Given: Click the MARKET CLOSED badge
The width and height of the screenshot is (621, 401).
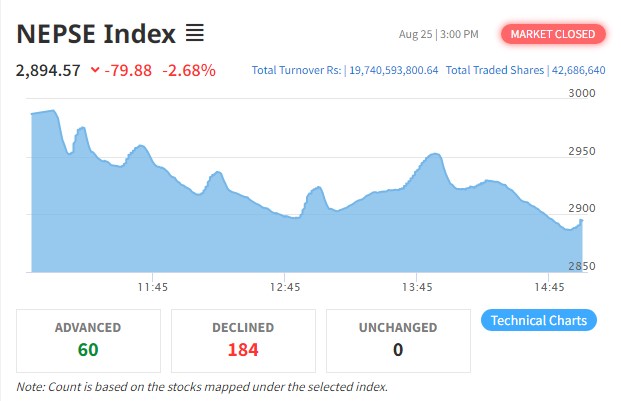Looking at the screenshot, I should pos(553,34).
